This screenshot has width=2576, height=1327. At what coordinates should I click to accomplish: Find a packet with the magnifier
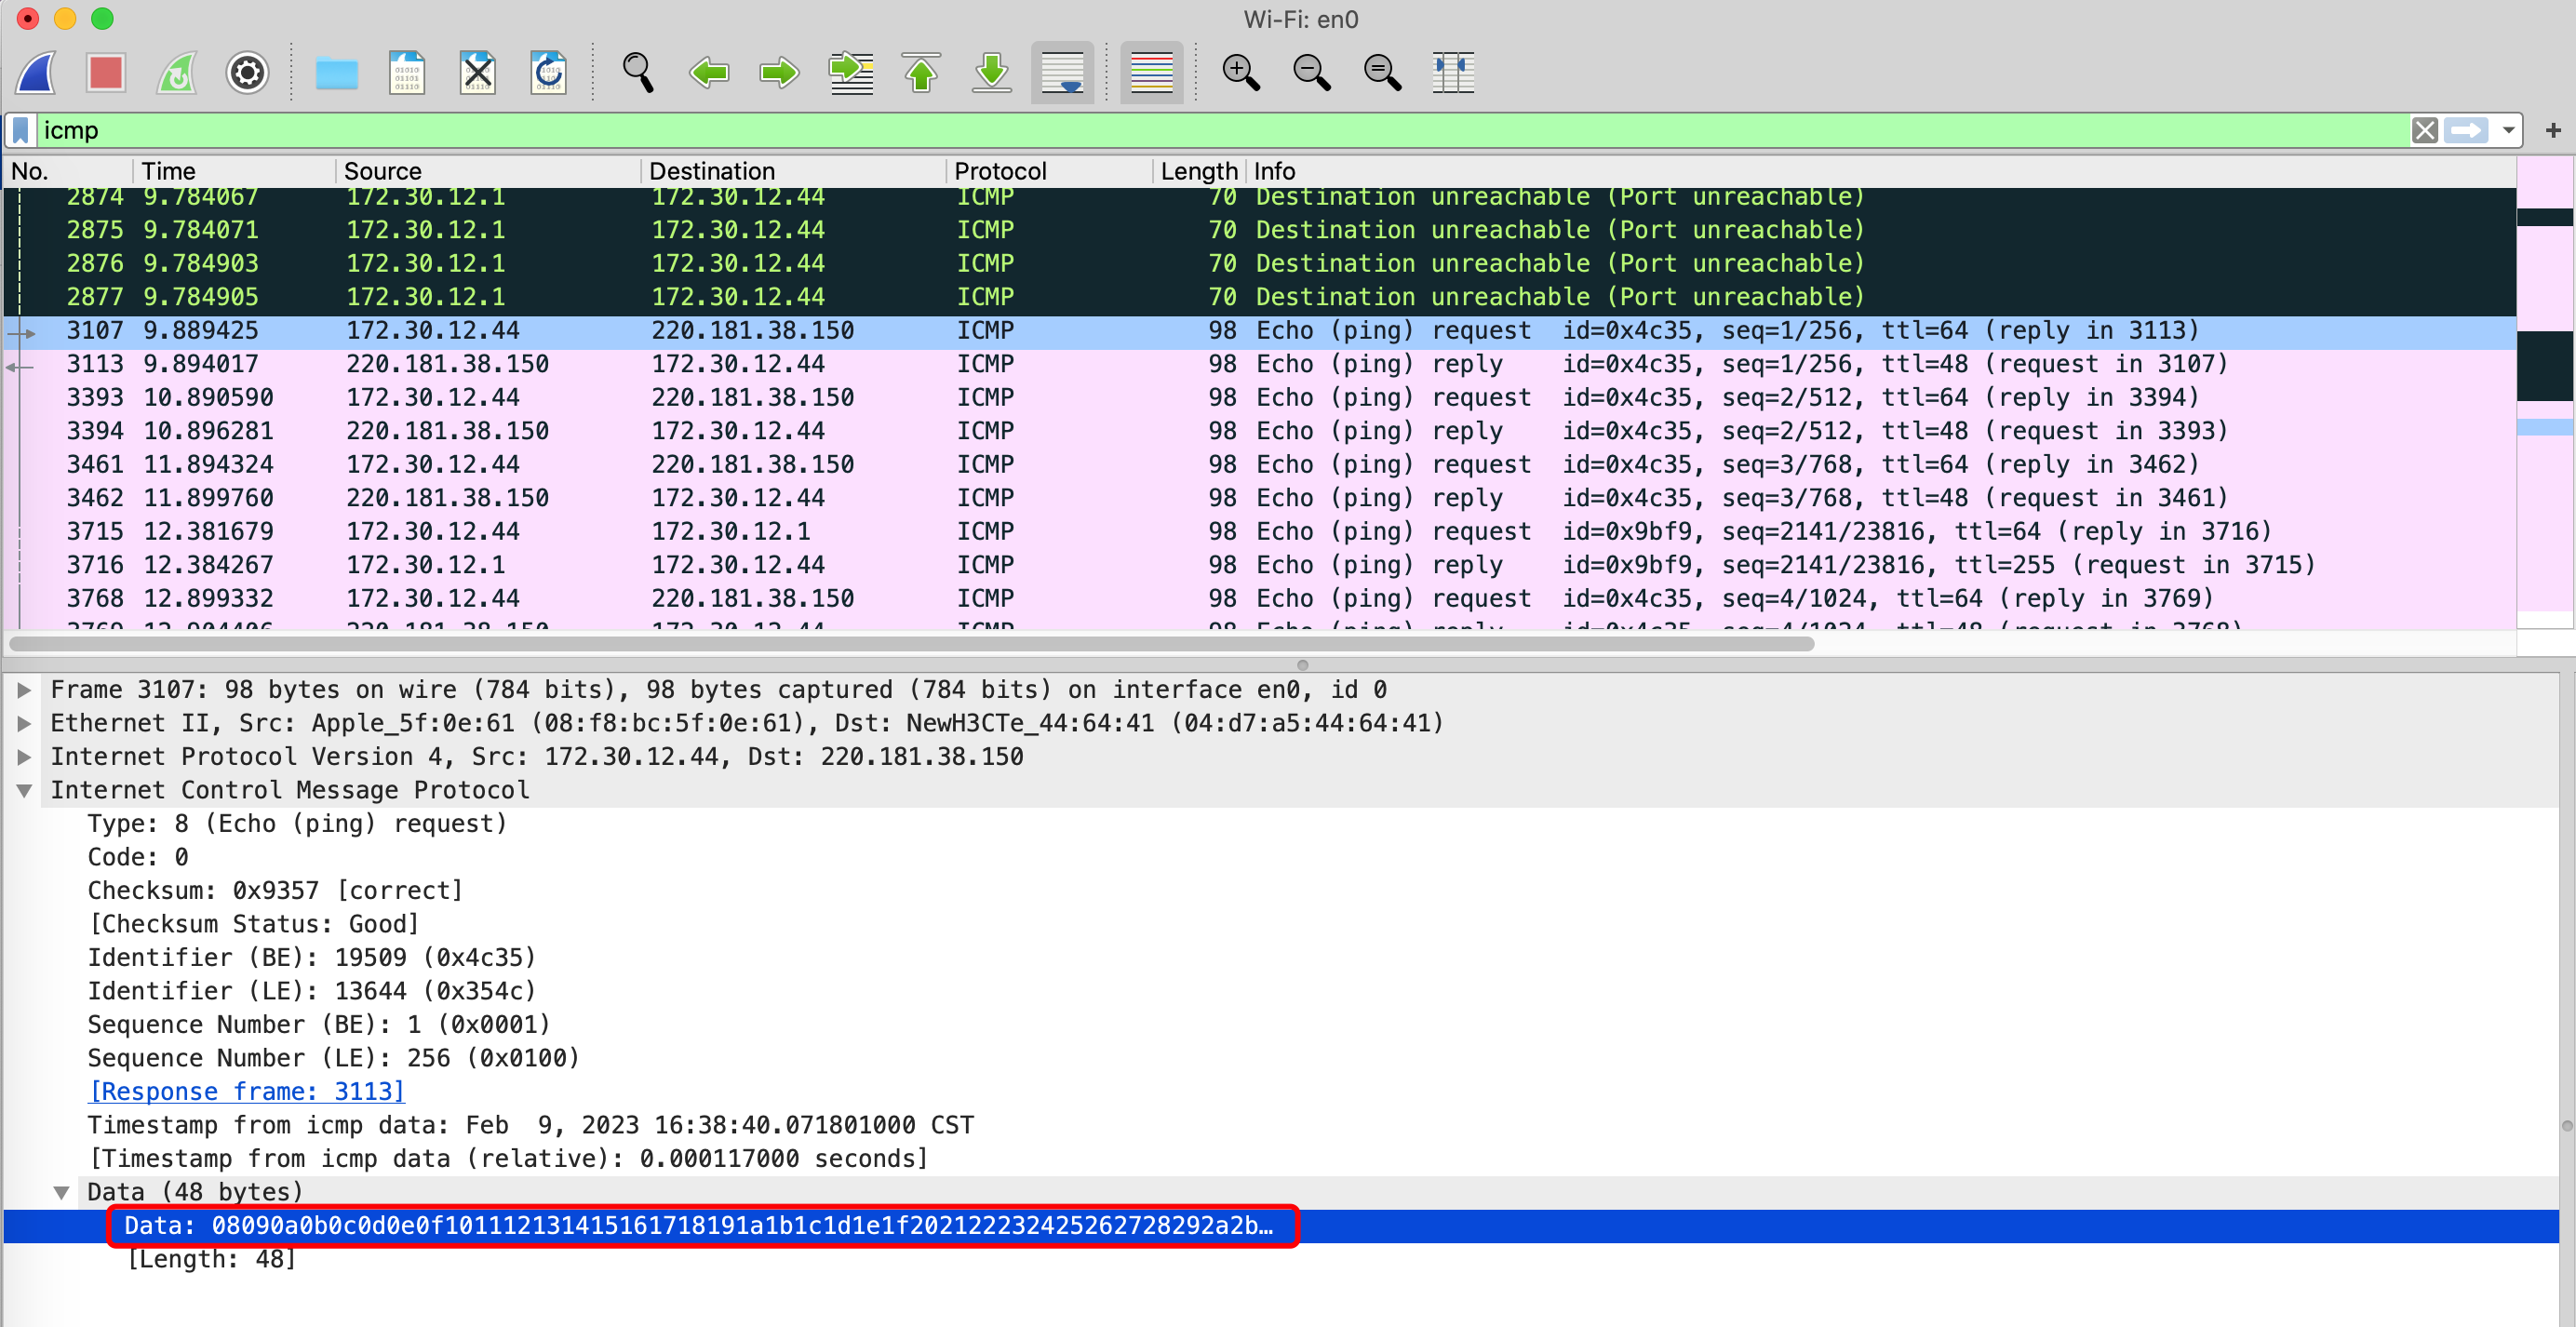pos(638,72)
